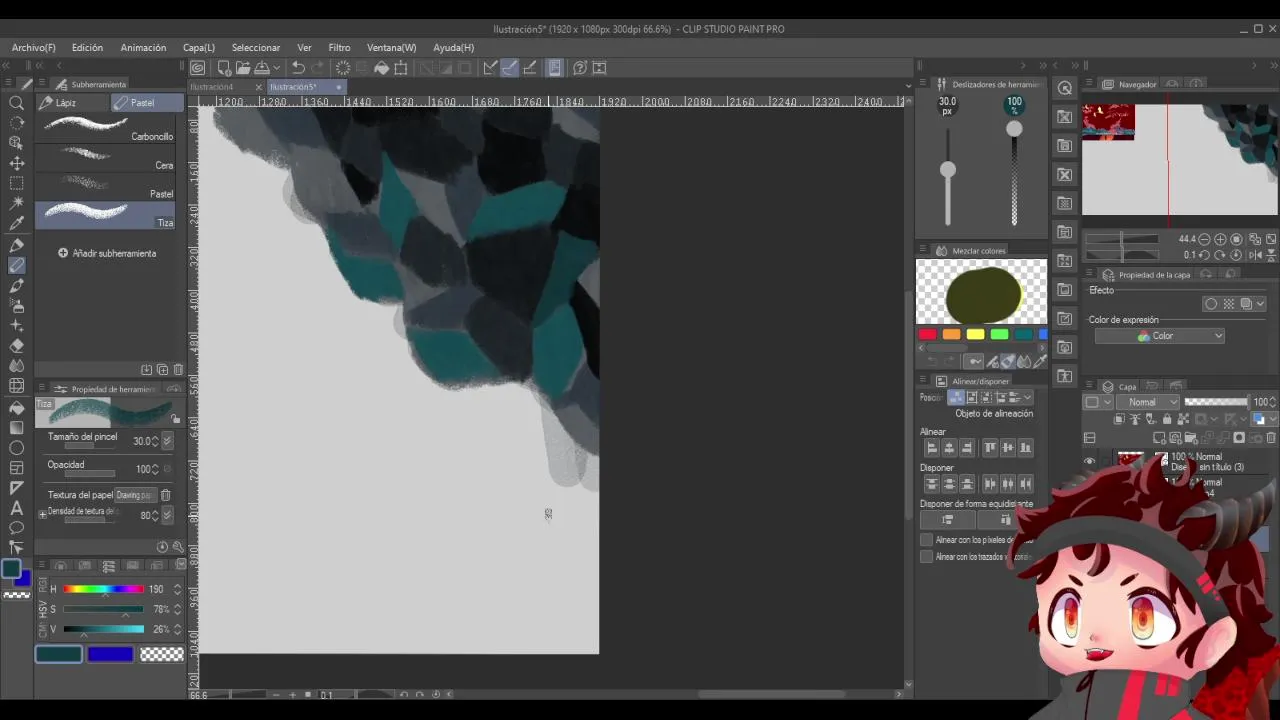
Task: Click the New file icon in command bar
Action: [224, 68]
